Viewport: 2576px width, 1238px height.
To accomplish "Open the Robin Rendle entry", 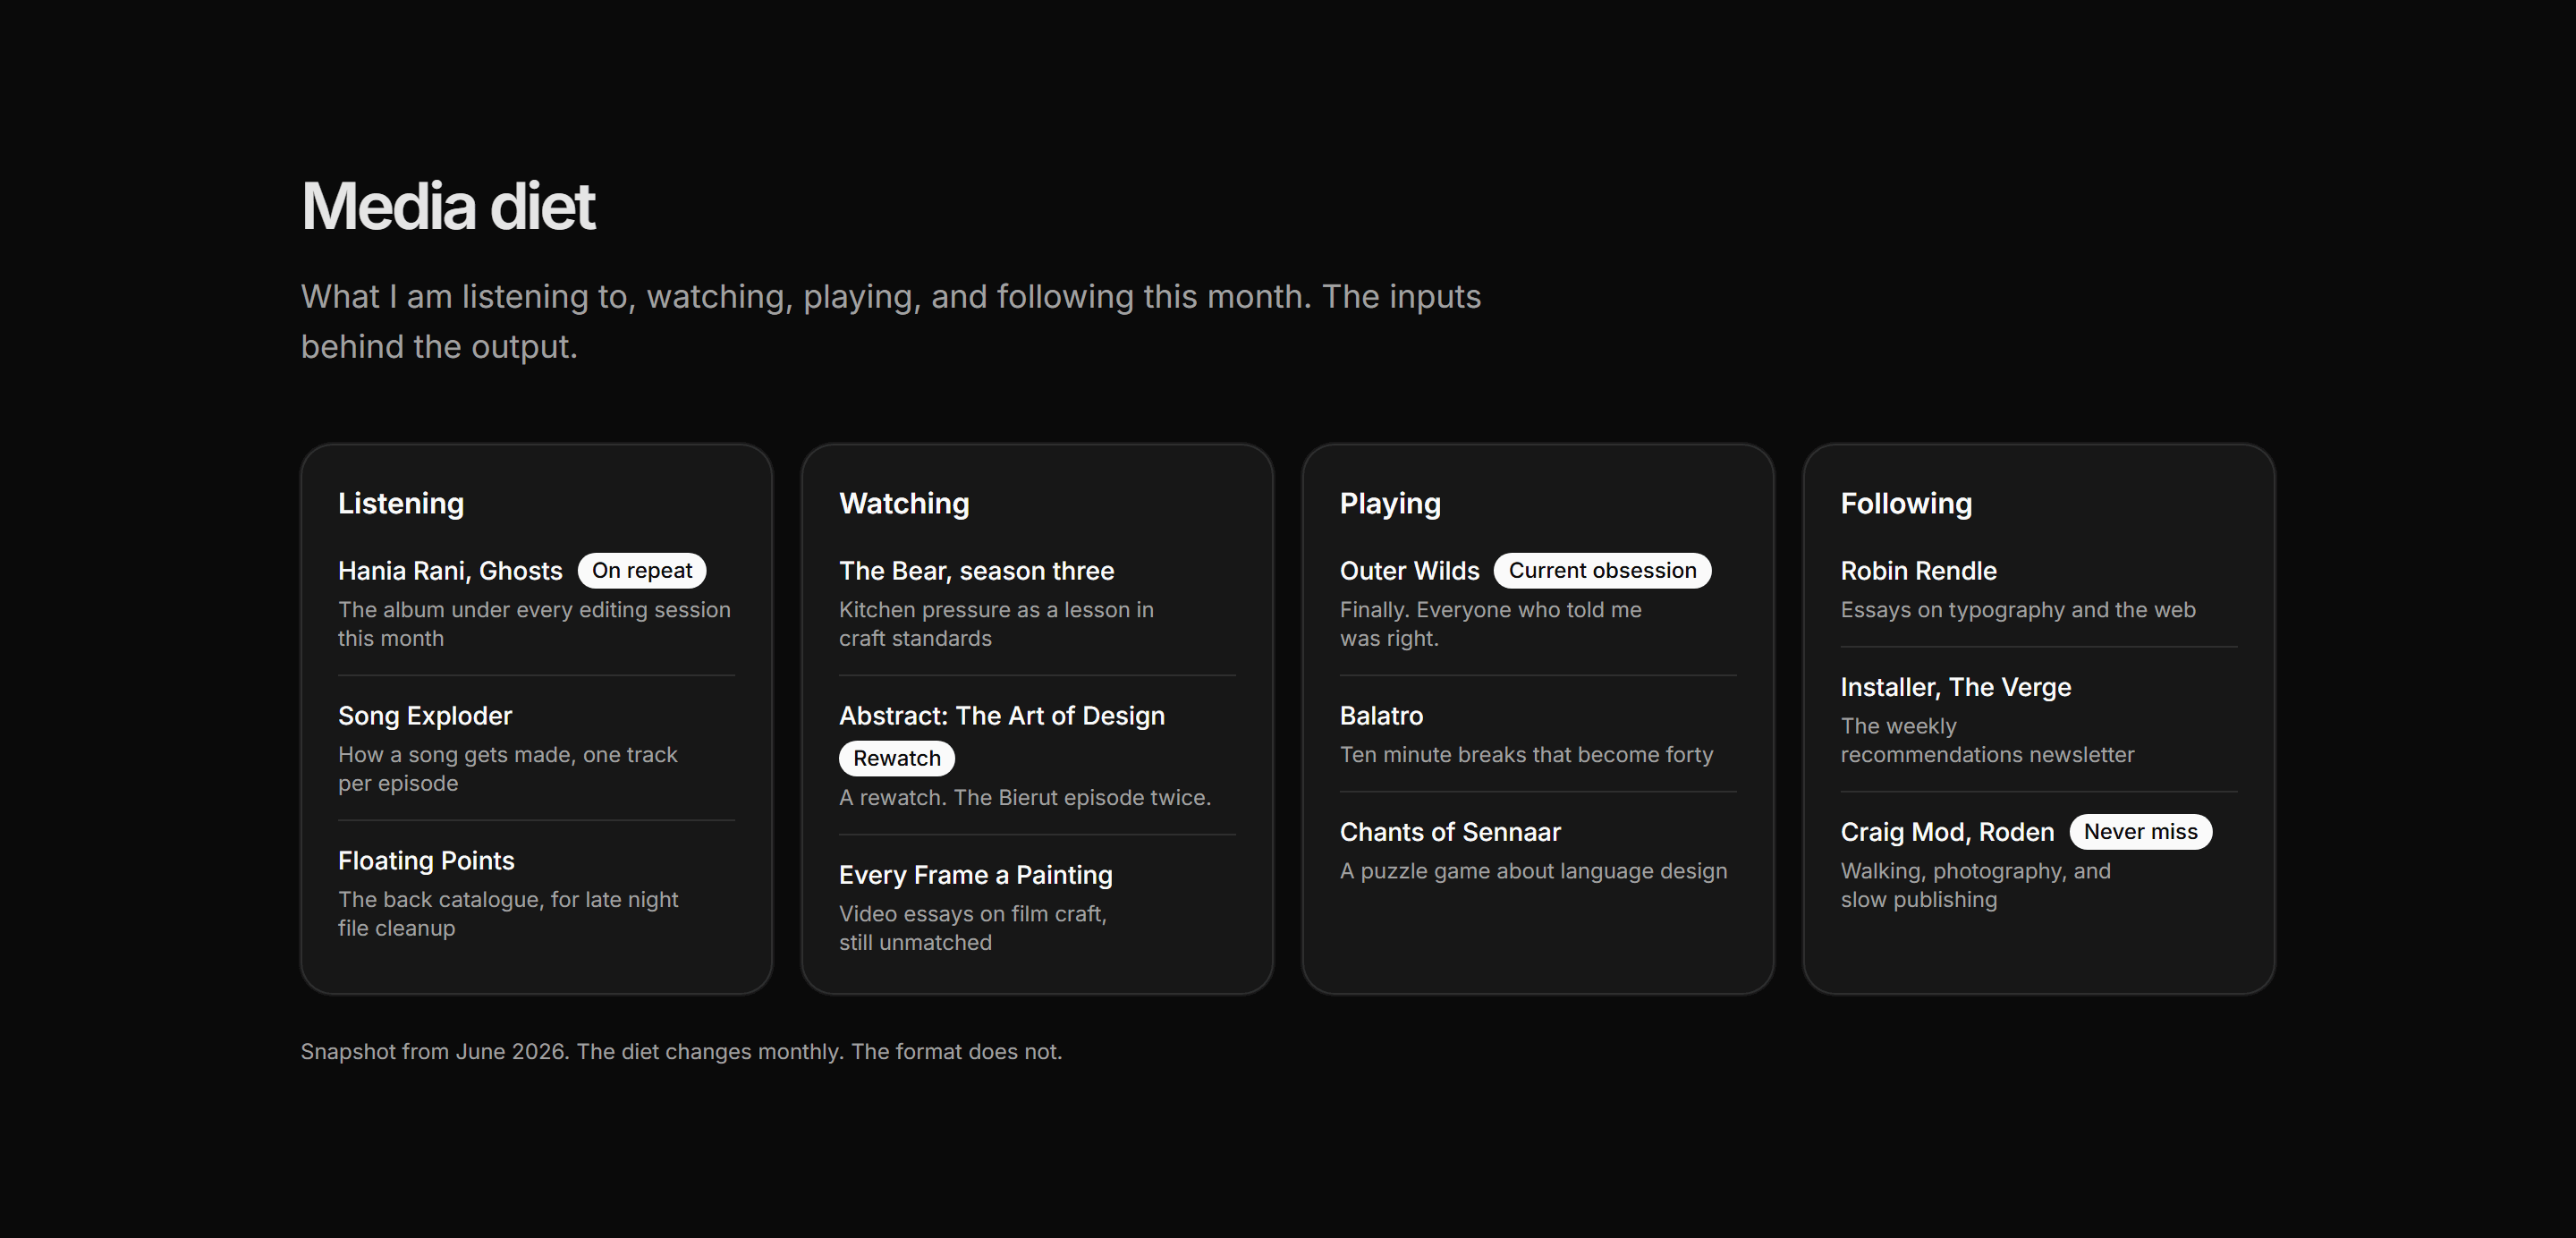I will click(1919, 571).
